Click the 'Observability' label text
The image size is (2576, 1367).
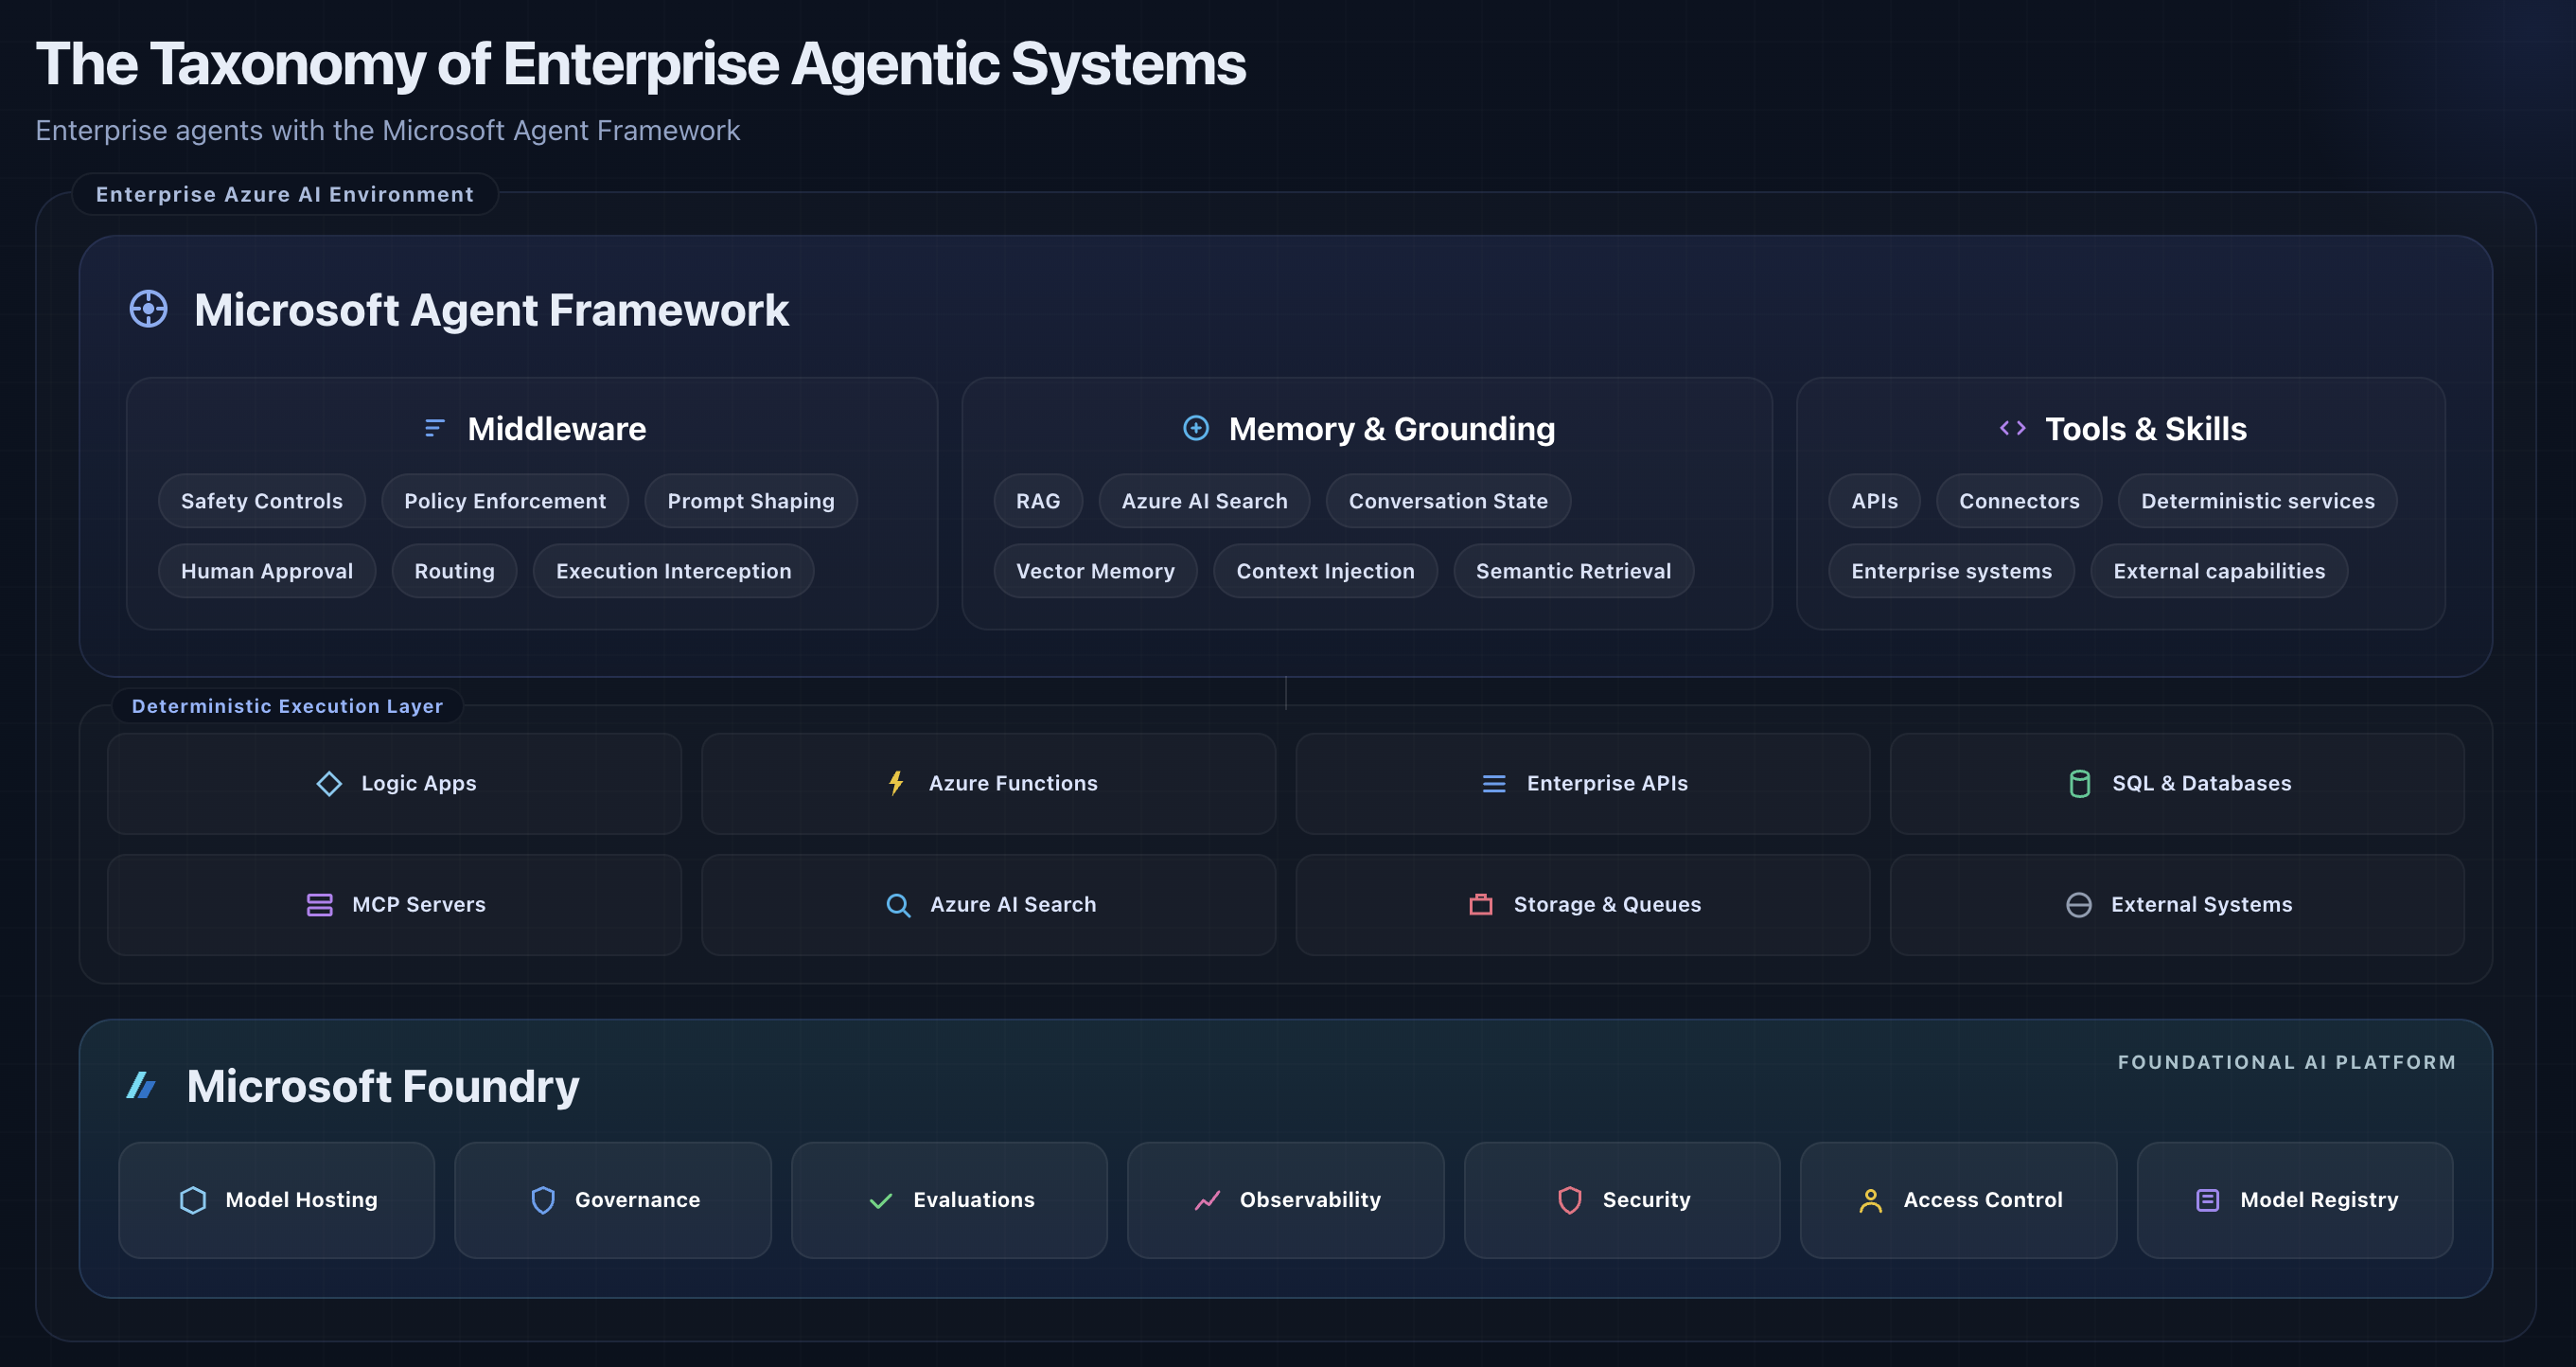(x=1310, y=1200)
